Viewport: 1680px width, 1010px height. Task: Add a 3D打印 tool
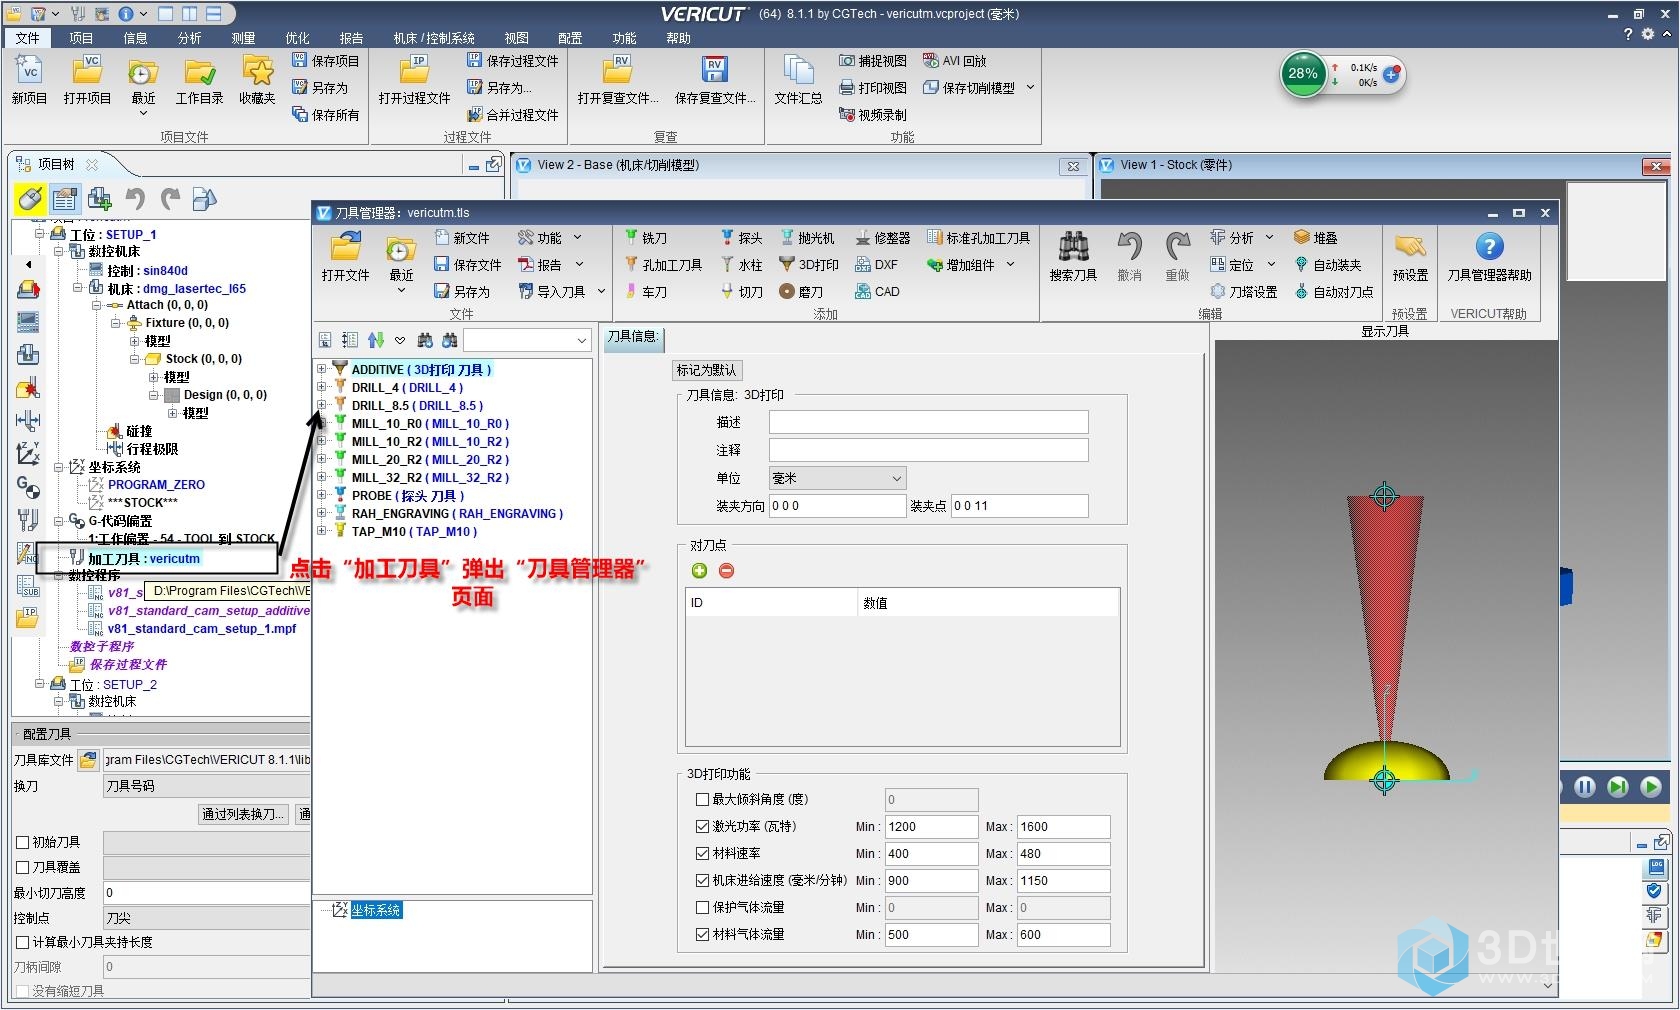click(809, 265)
